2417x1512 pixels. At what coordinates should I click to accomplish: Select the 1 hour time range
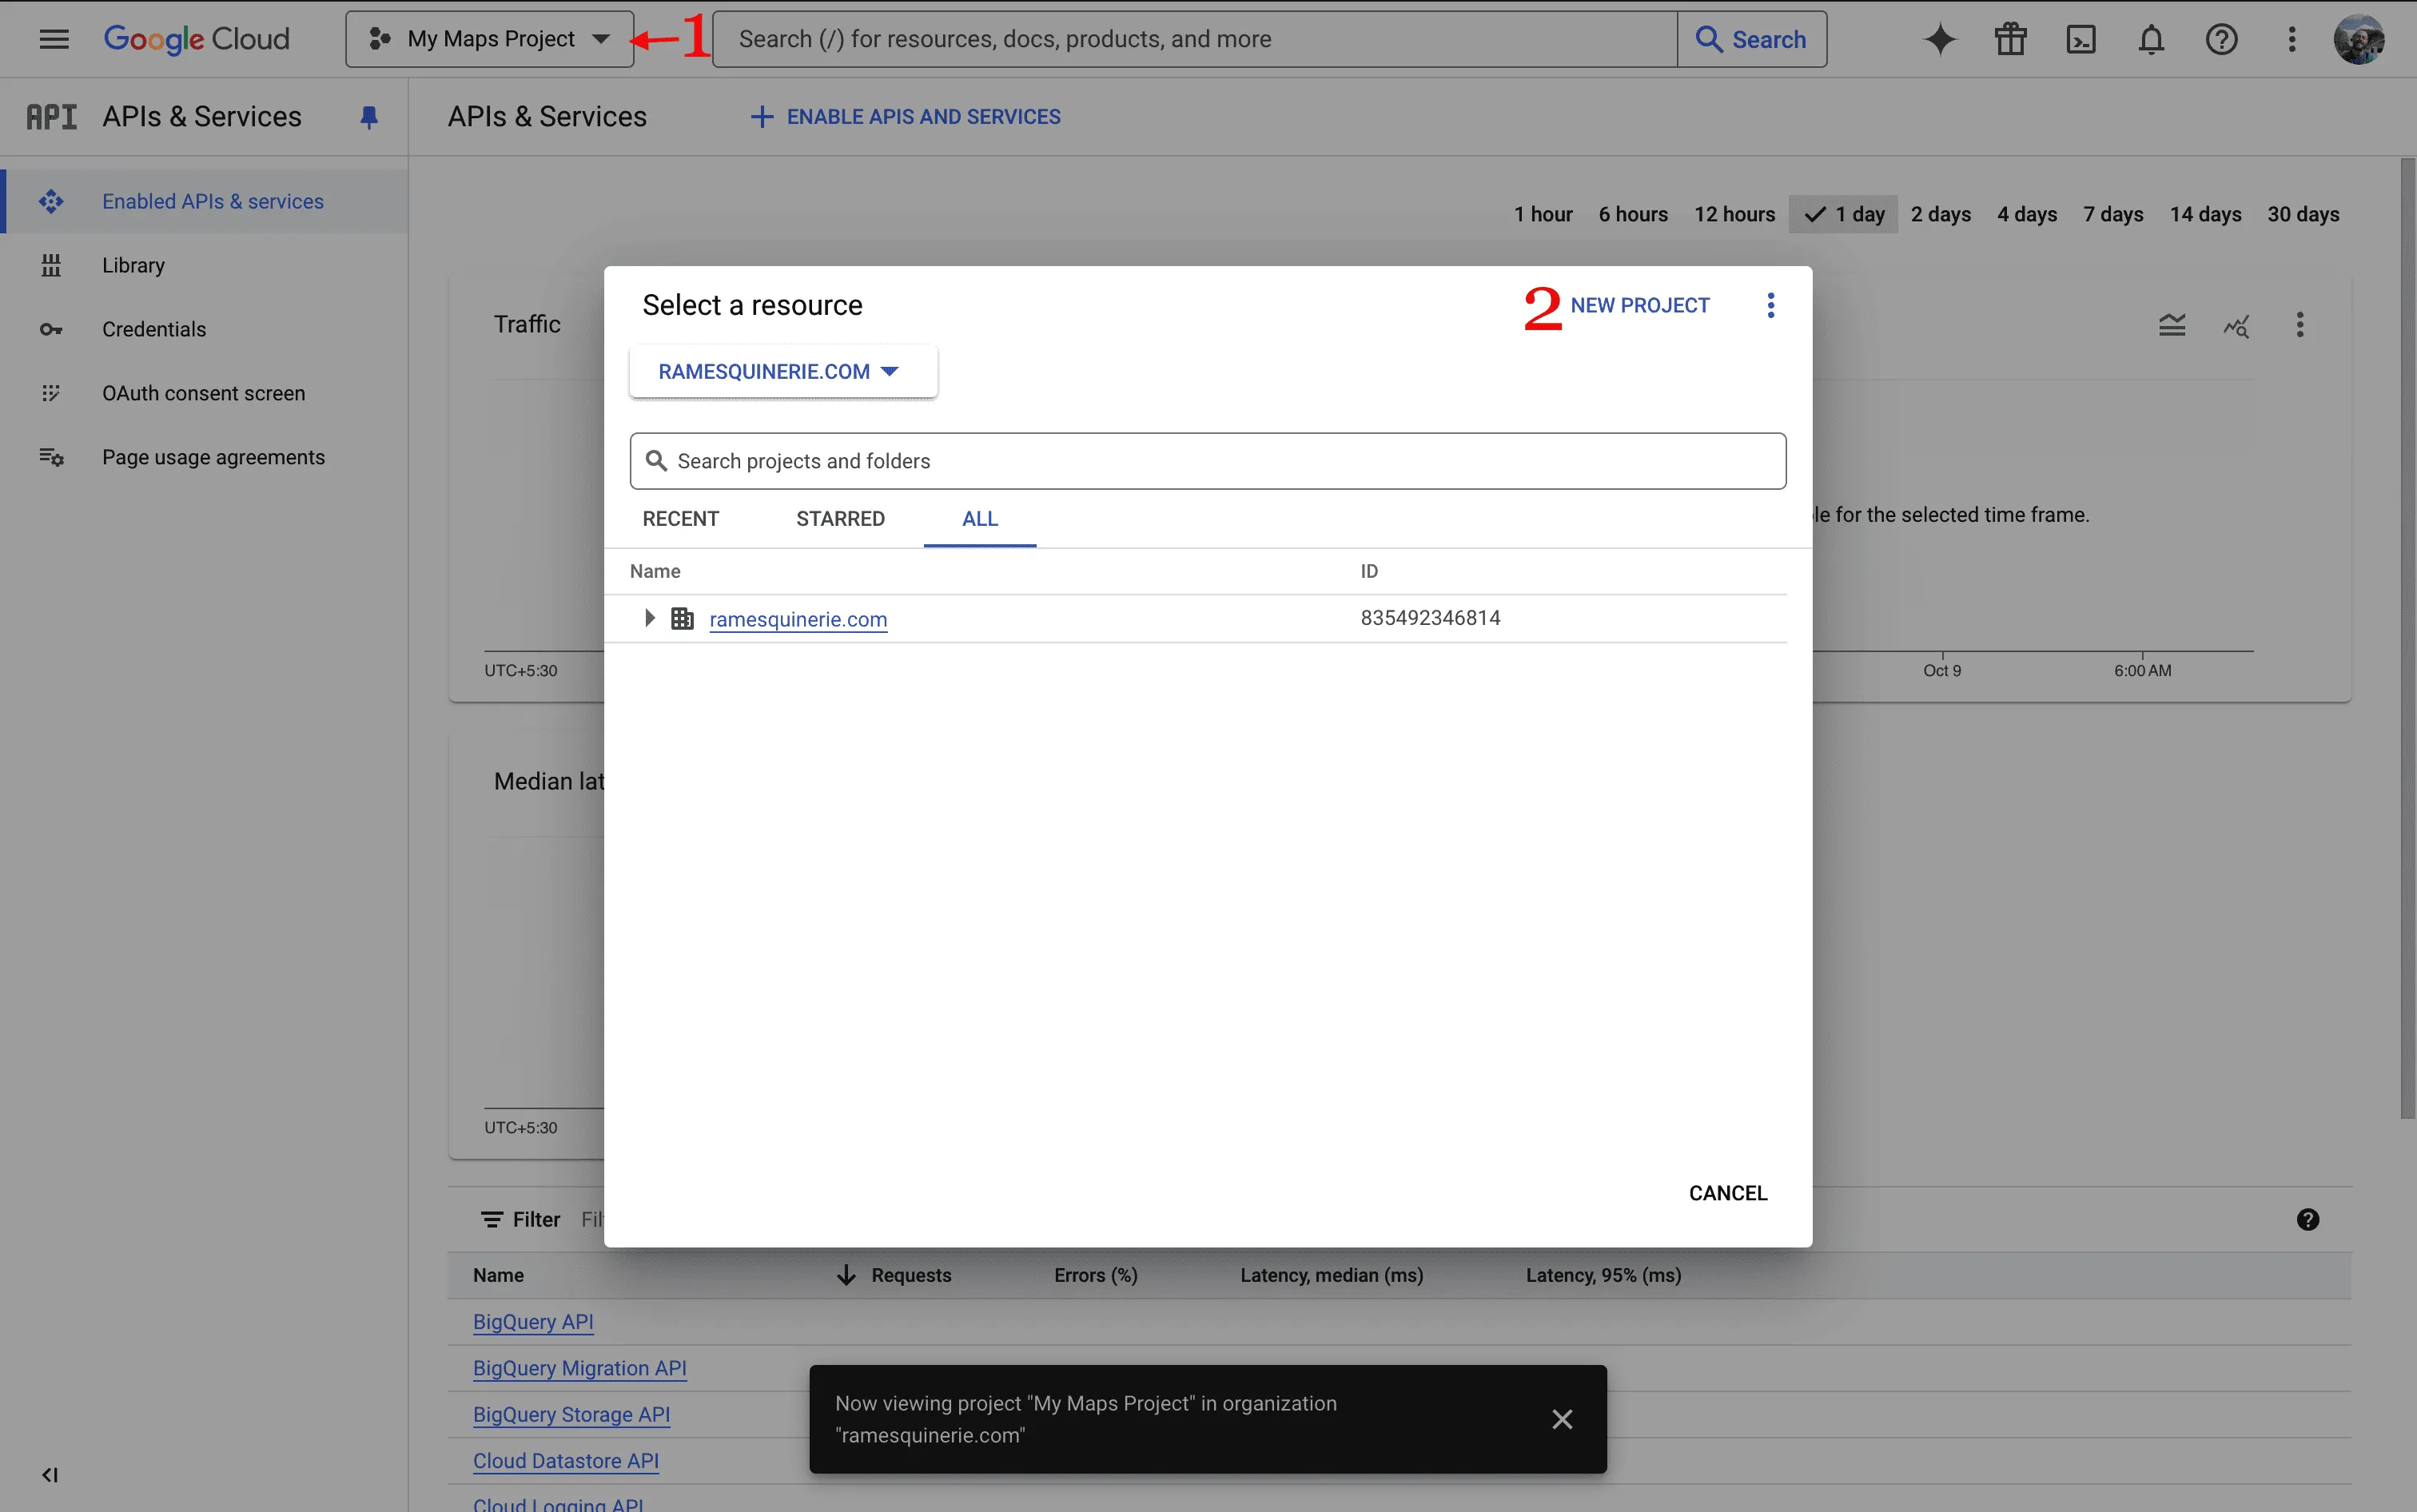click(x=1543, y=214)
